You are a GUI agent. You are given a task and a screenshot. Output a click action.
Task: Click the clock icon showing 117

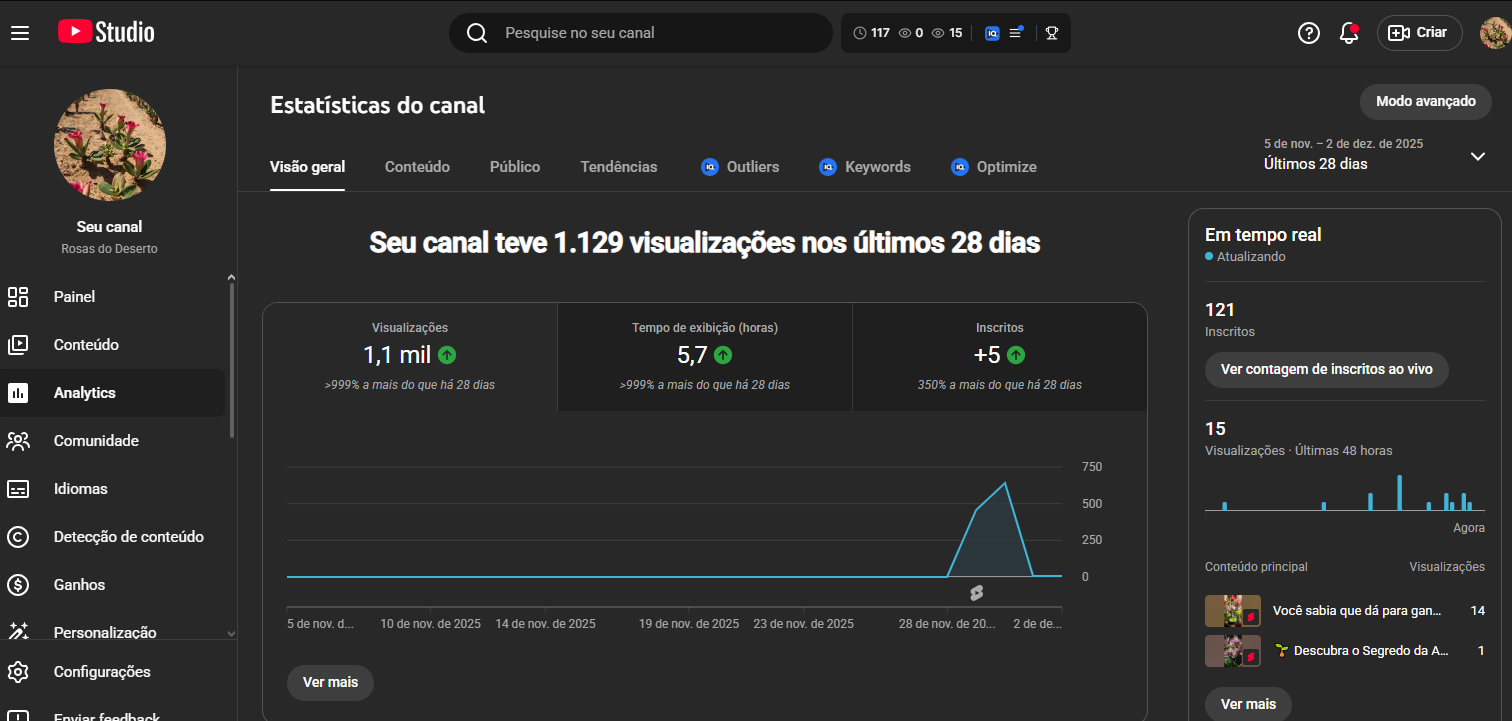point(860,33)
